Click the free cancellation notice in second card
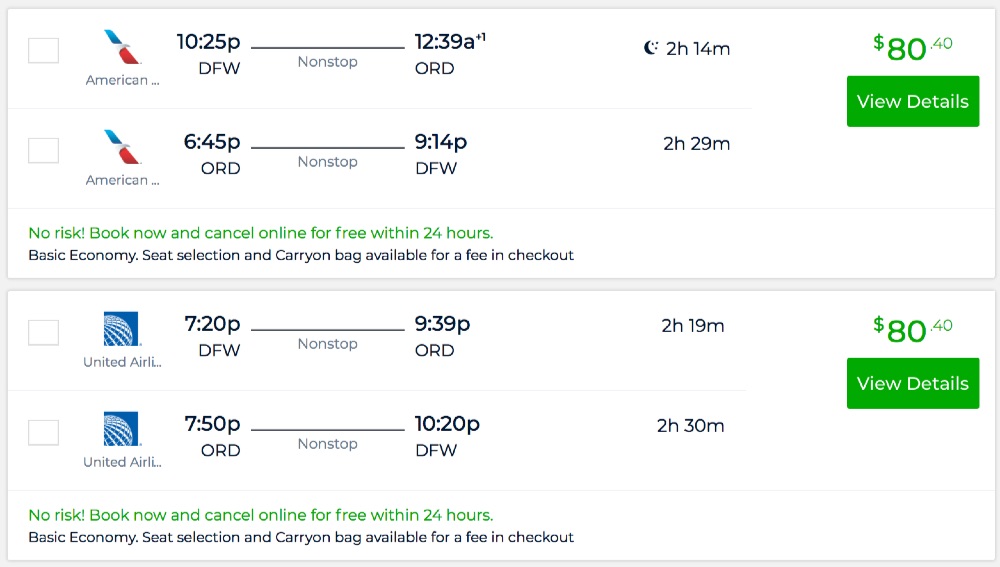The image size is (1000, 567). tap(260, 515)
